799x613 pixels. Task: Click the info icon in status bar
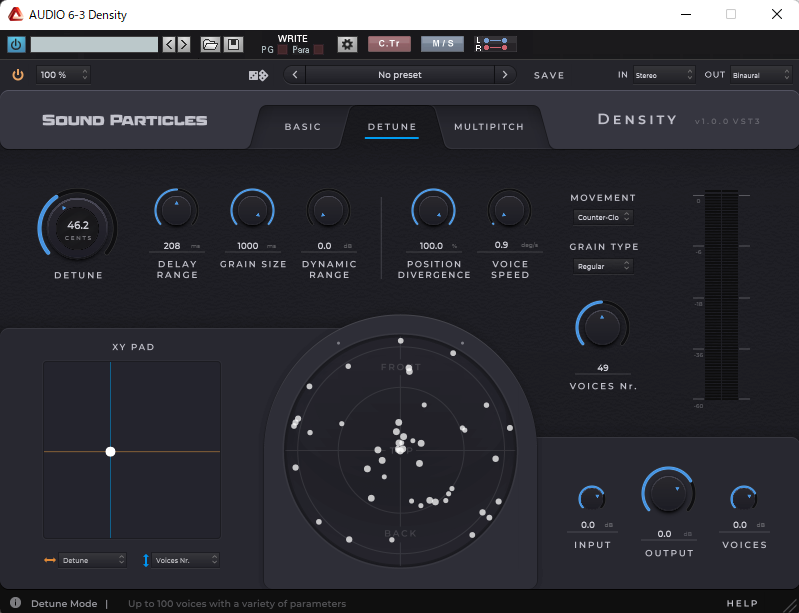point(16,603)
